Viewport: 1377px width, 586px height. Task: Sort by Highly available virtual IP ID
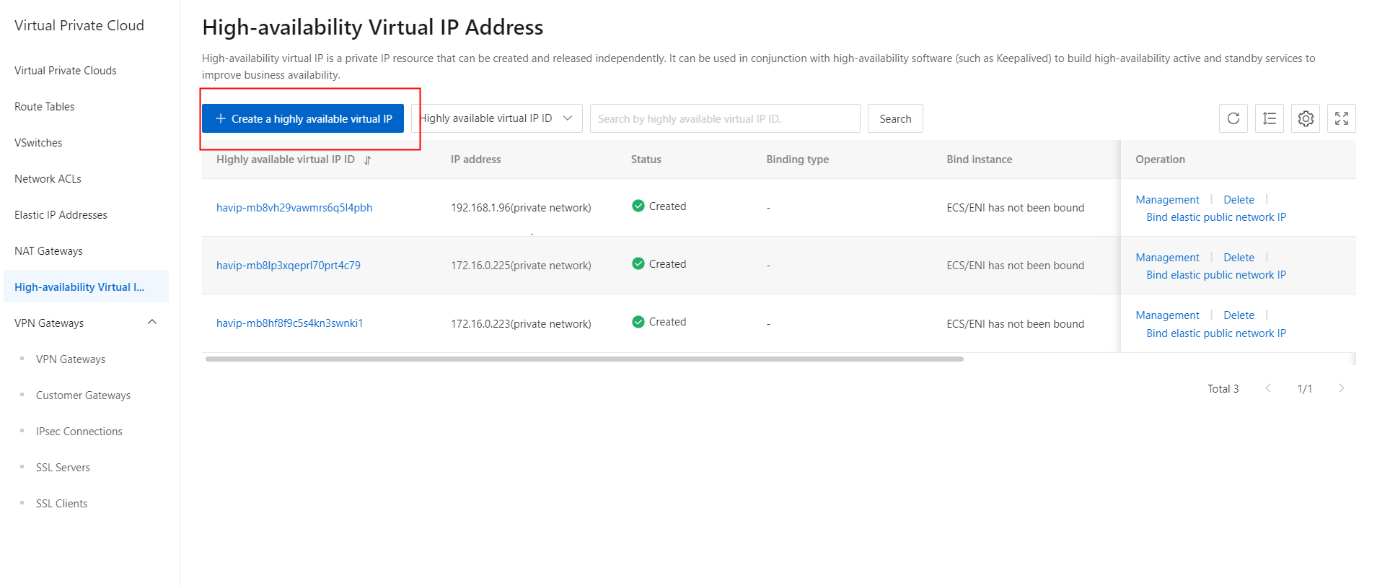click(367, 160)
